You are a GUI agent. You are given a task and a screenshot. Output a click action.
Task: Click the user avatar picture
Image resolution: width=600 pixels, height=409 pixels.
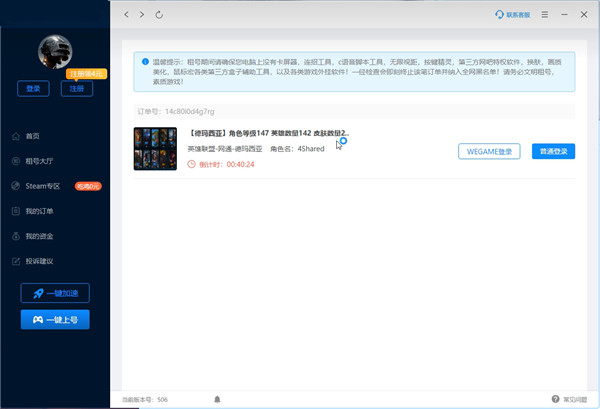pyautogui.click(x=55, y=52)
